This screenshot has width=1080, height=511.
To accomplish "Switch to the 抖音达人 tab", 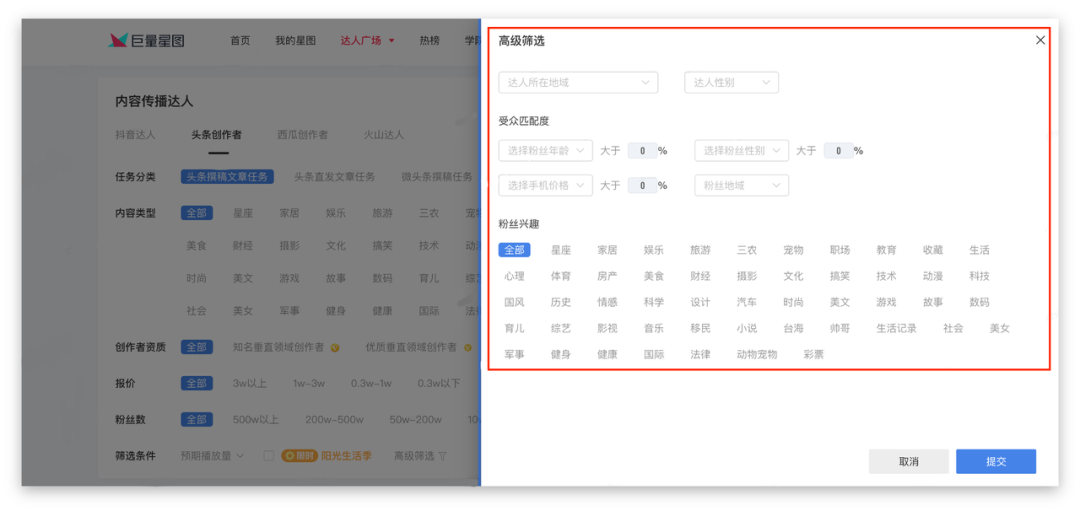I will tap(135, 135).
